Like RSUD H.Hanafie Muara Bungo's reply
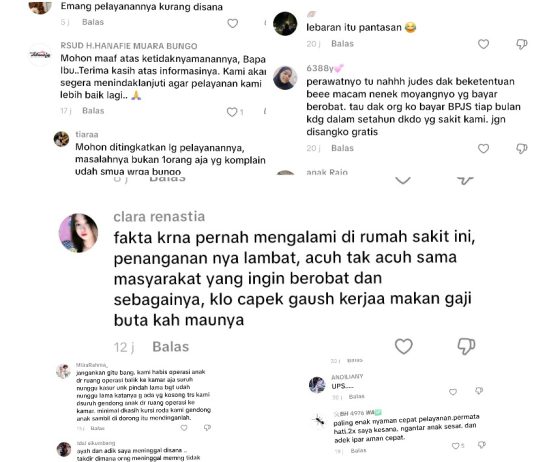 [232, 112]
